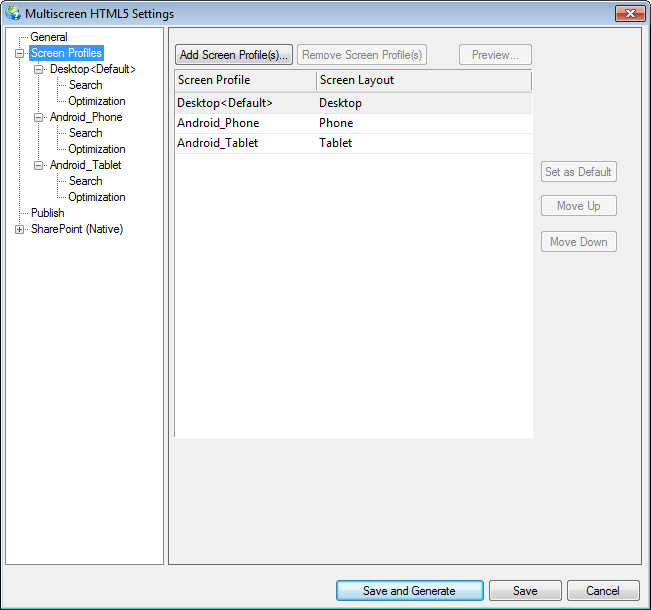651x610 pixels.
Task: Open Search settings under Android_Tablet
Action: point(85,181)
